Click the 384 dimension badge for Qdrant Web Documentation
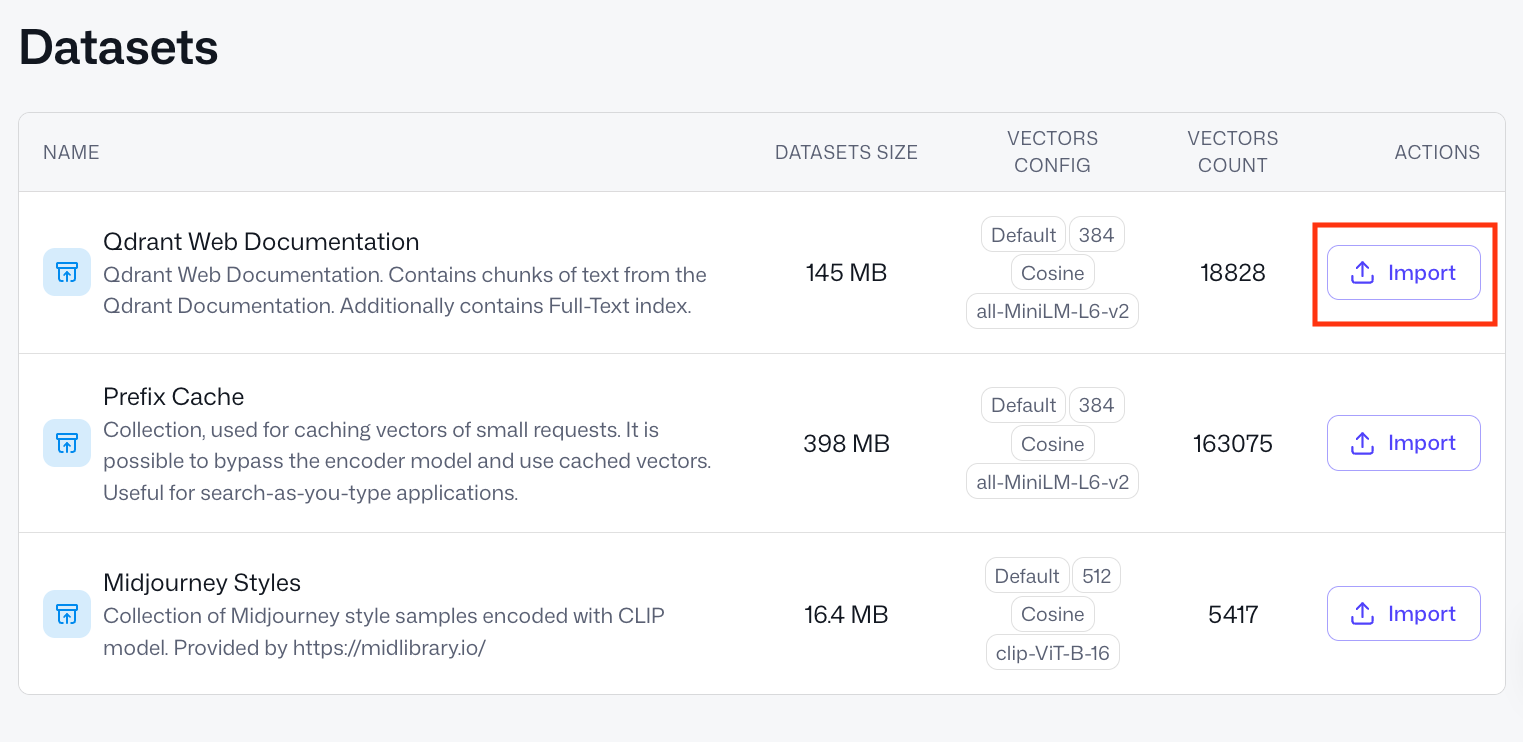The width and height of the screenshot is (1523, 742). pos(1096,234)
